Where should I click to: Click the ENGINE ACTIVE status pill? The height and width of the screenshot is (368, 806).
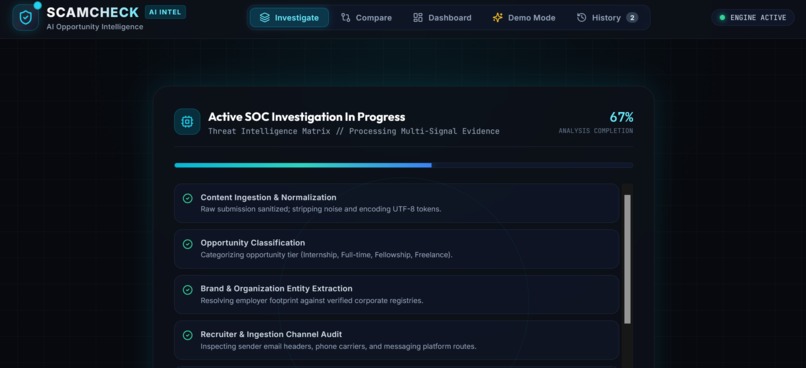coord(753,17)
